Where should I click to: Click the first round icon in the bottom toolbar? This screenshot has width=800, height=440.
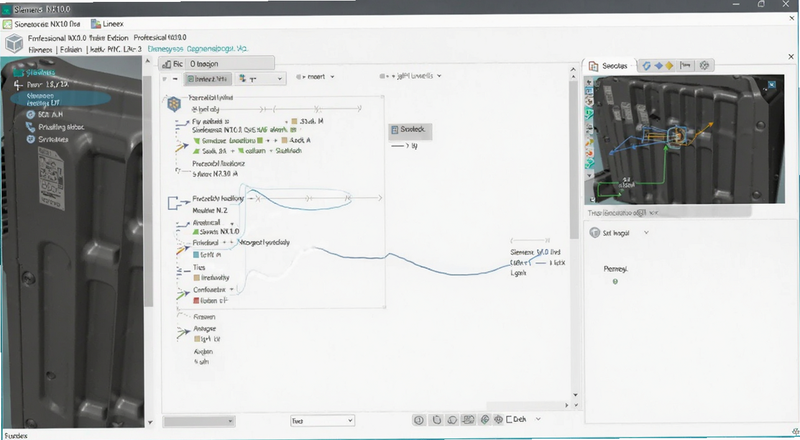click(419, 420)
